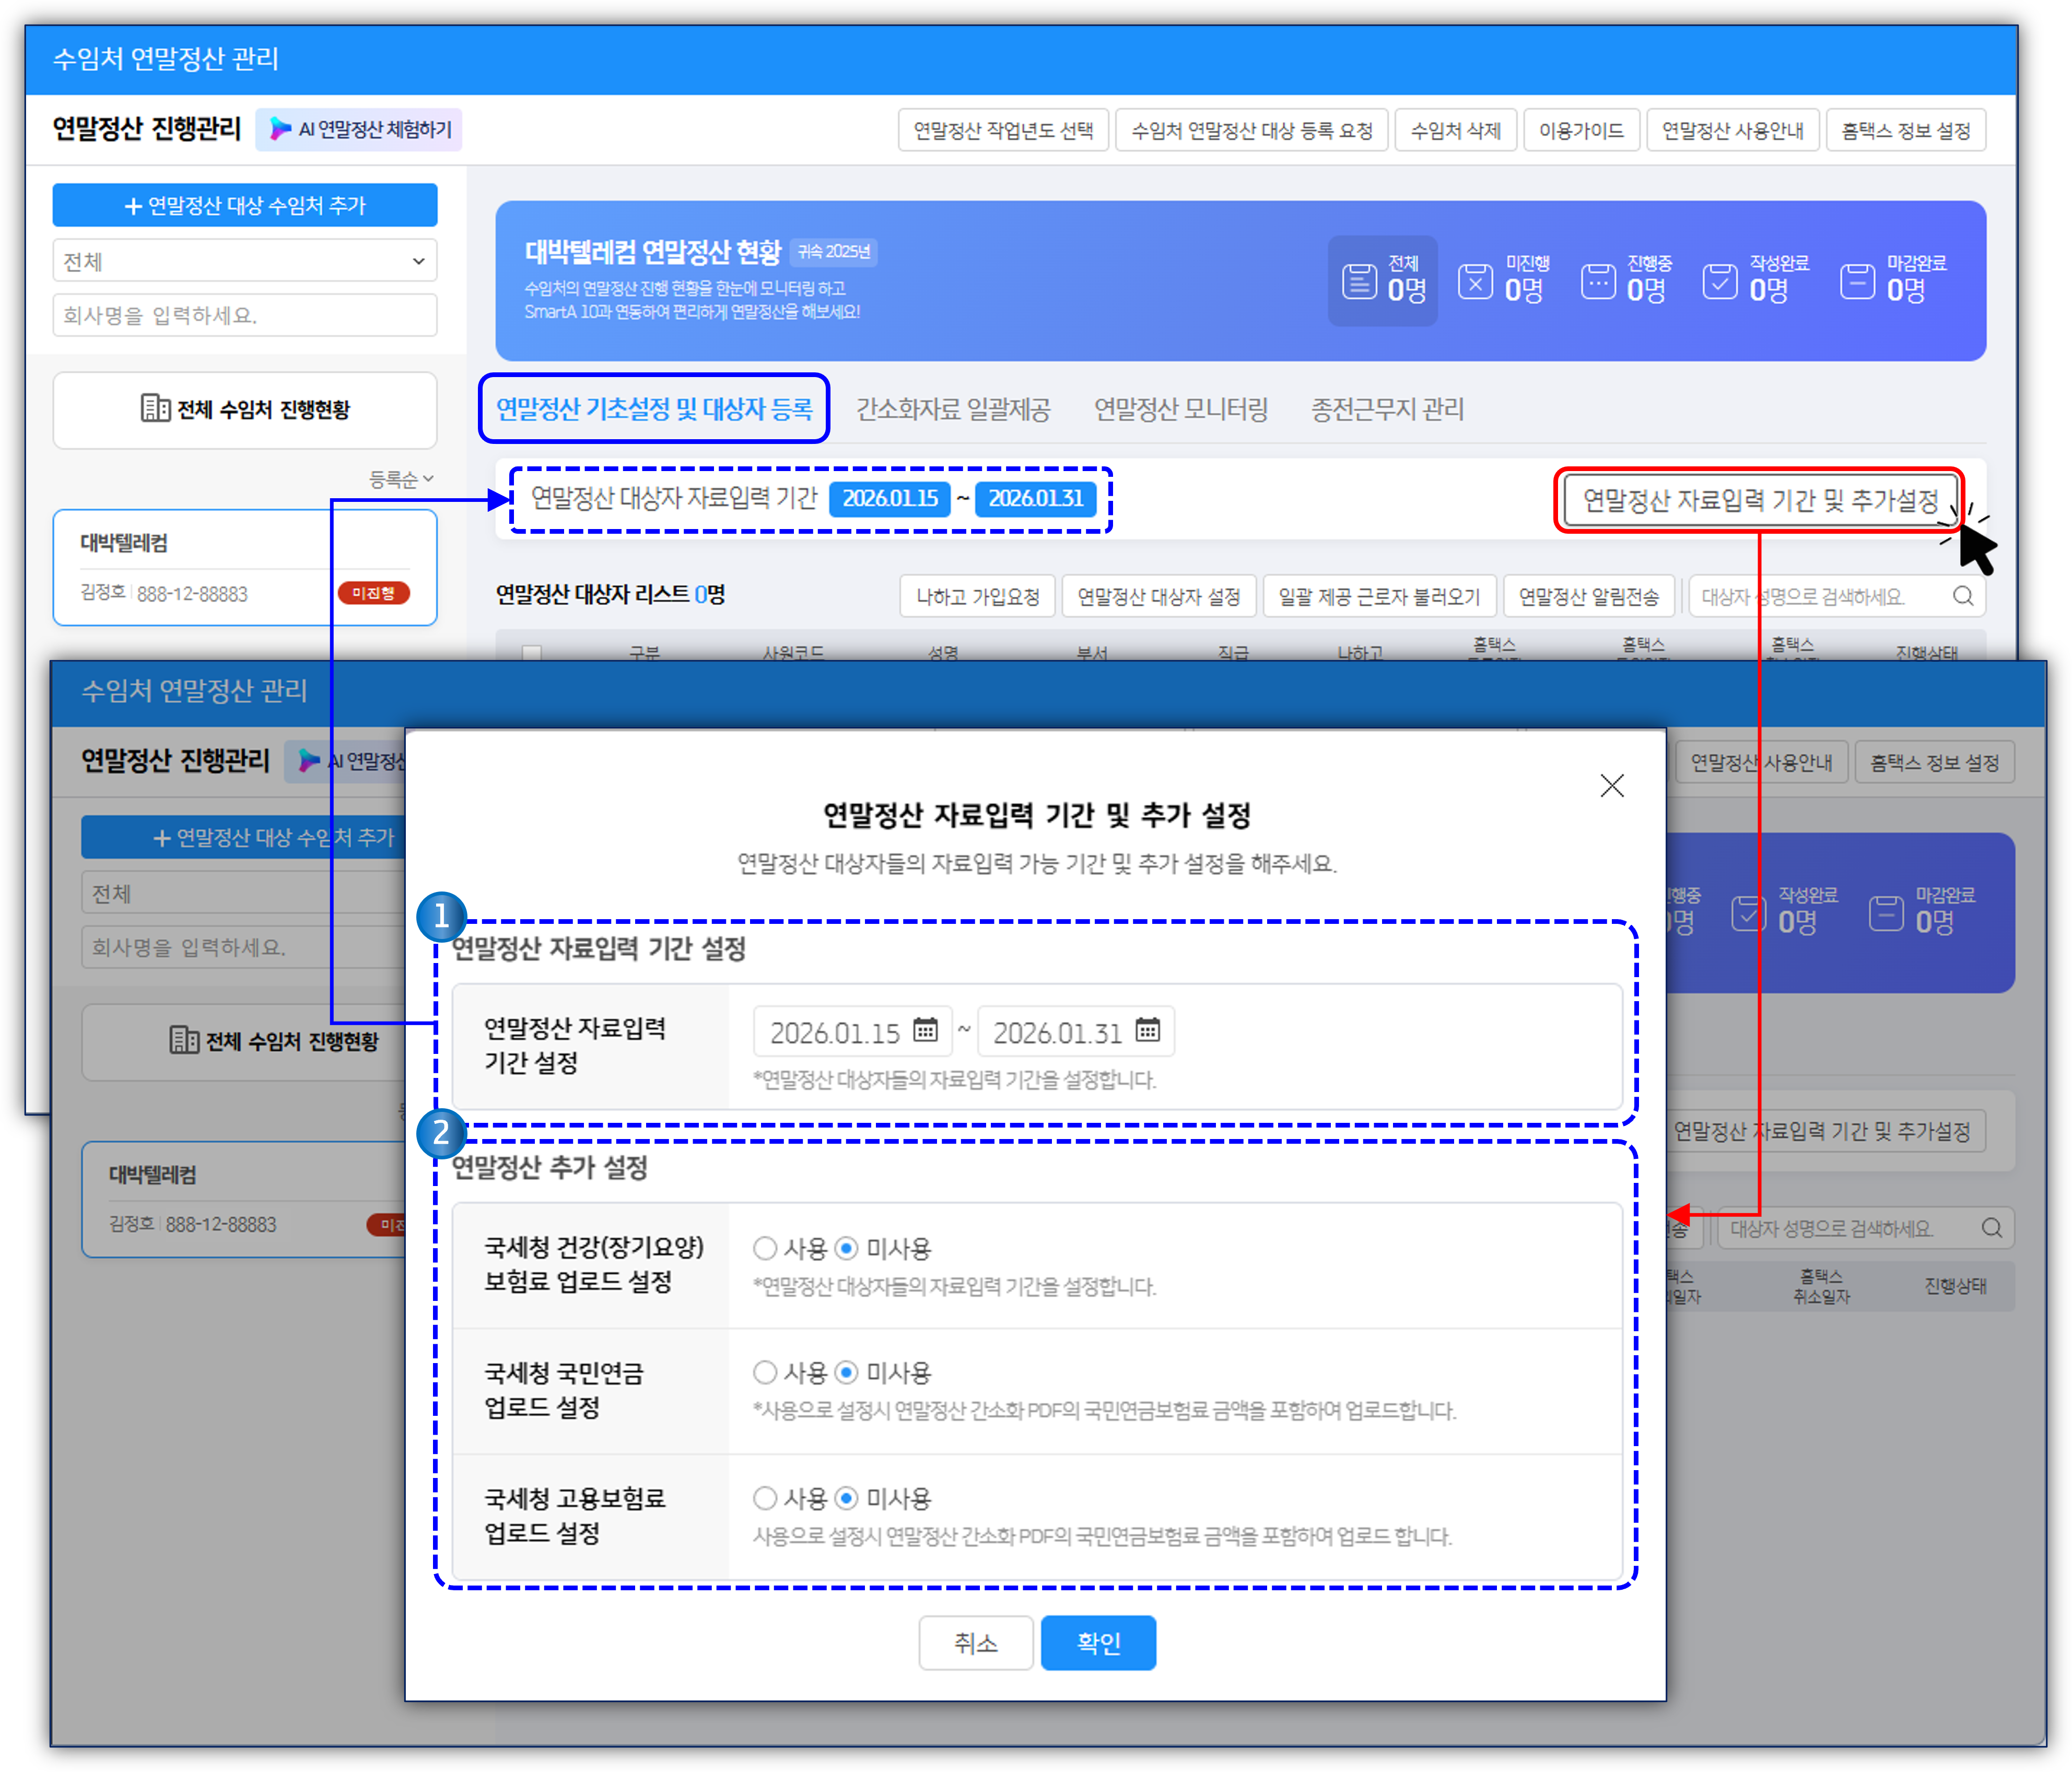
Task: Click the 미진행 badge on the upper window's 대박텔레컴 card
Action: coord(373,593)
